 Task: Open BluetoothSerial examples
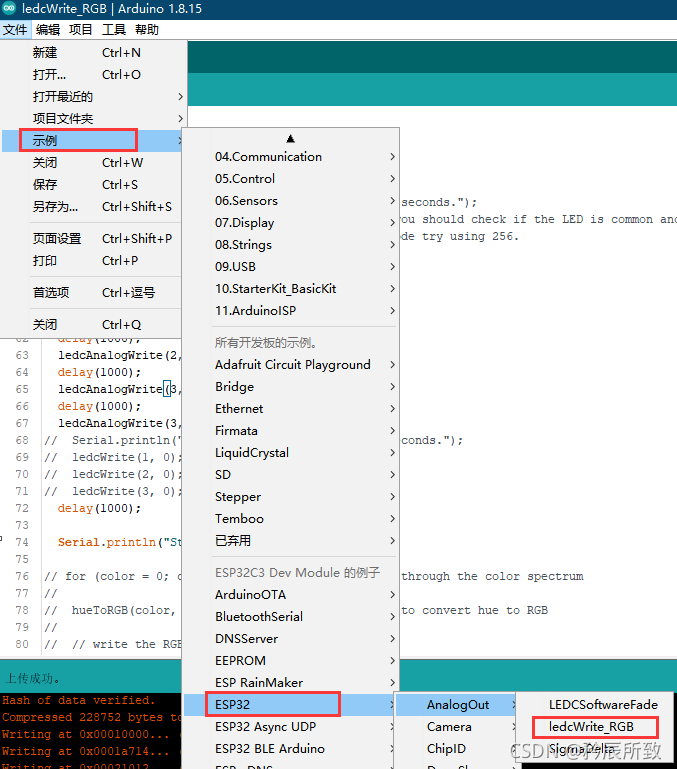point(290,617)
